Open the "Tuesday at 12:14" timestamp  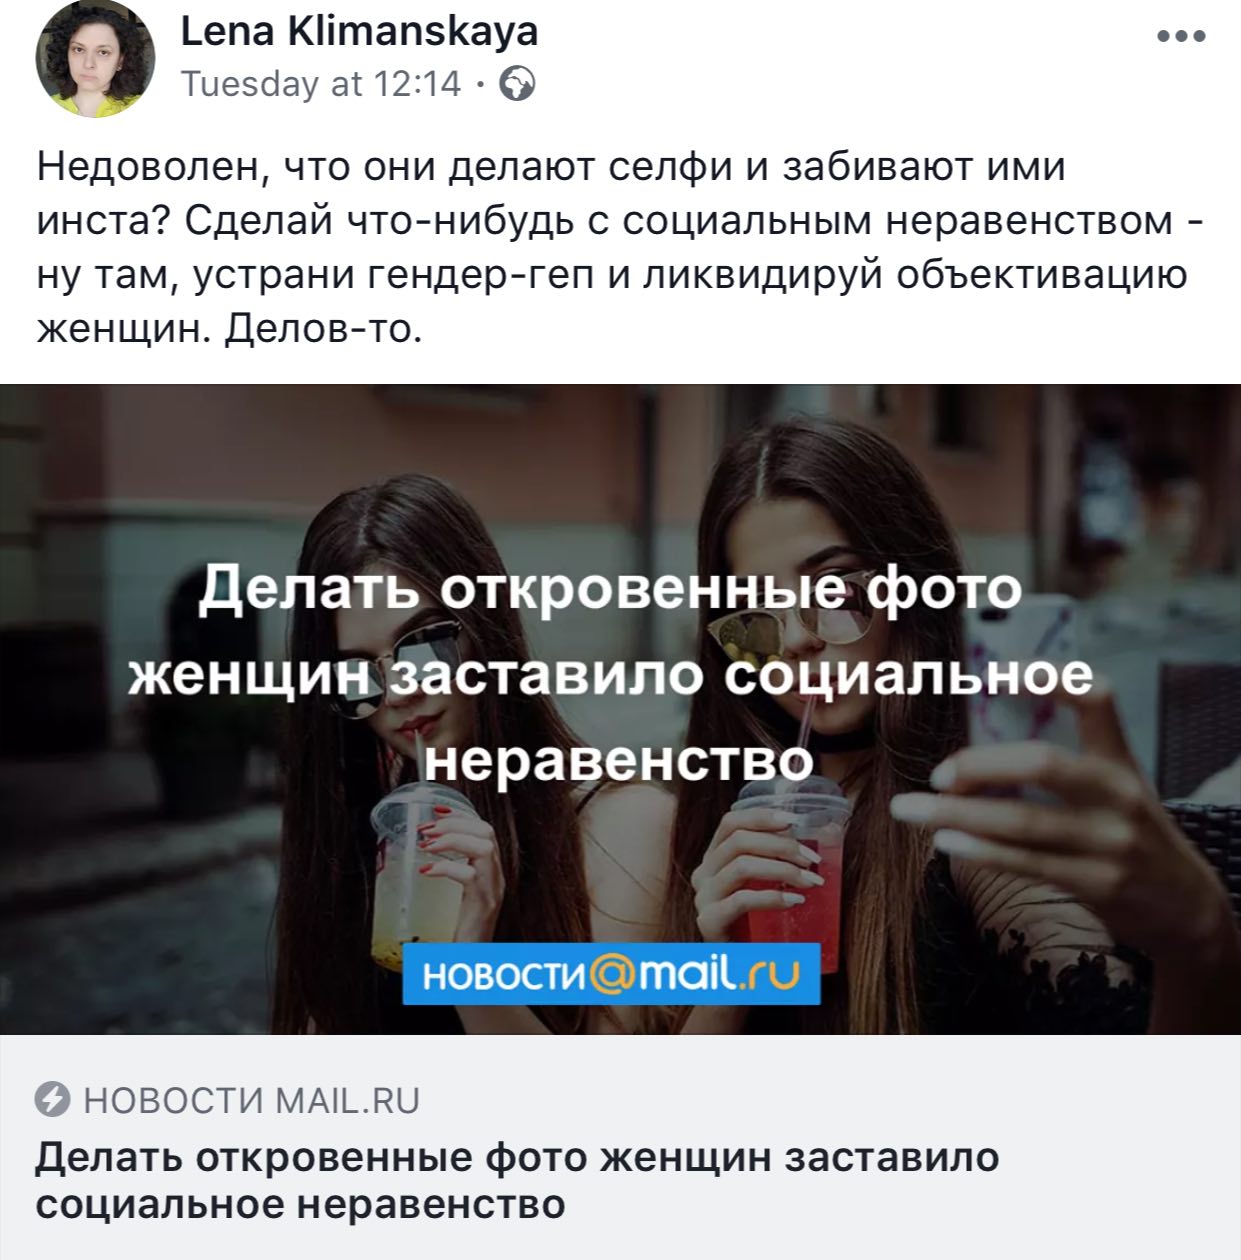pos(320,84)
